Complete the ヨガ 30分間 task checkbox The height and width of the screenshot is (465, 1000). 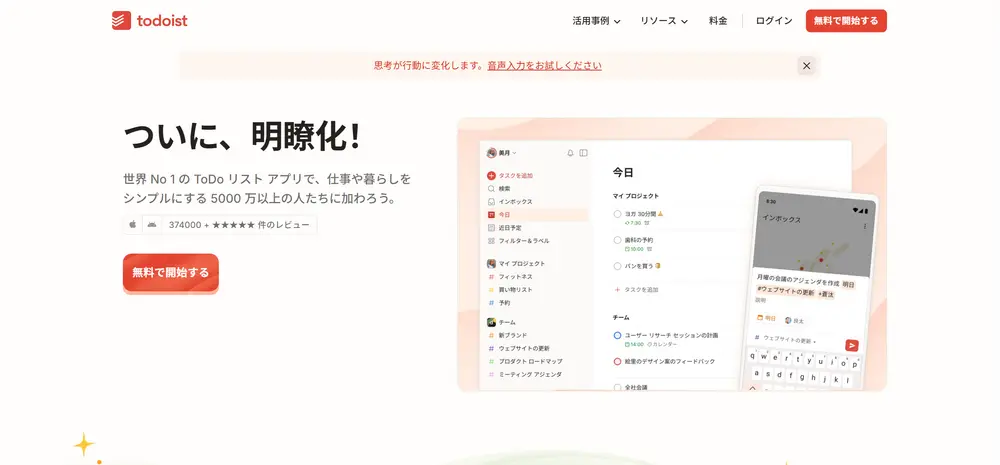click(617, 214)
